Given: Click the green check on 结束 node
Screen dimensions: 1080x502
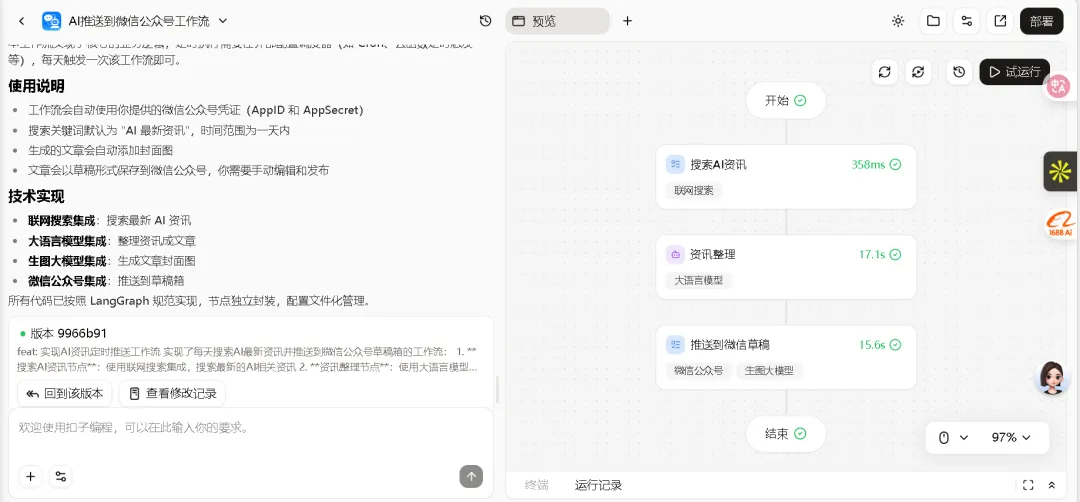Looking at the screenshot, I should coord(800,434).
